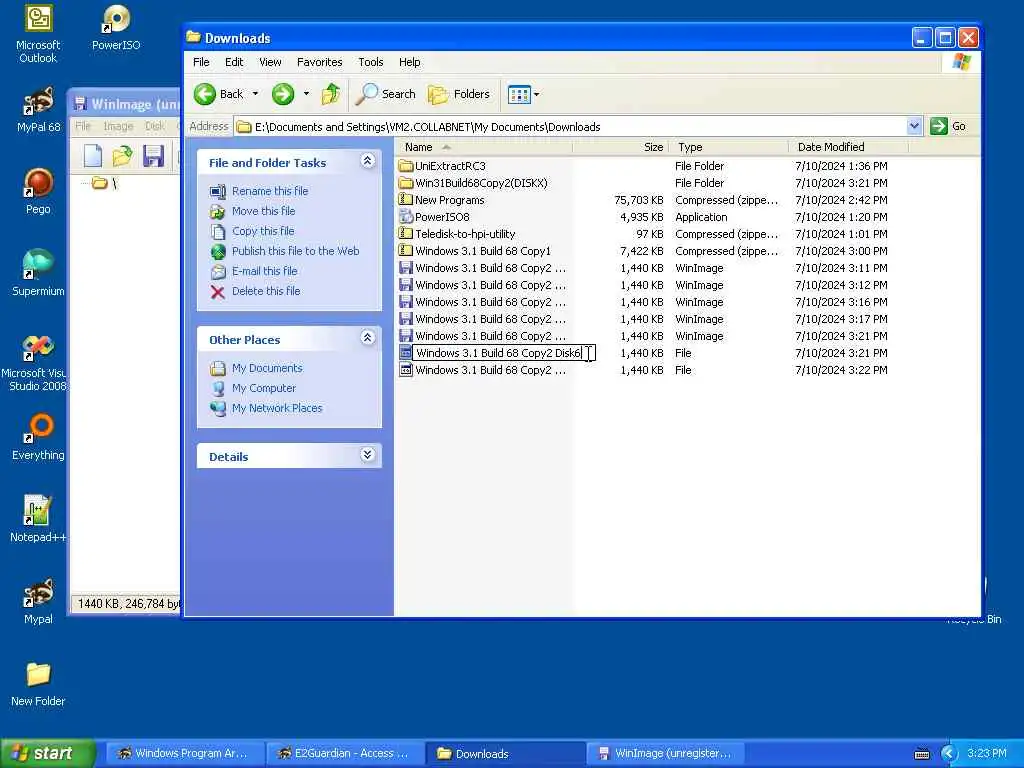This screenshot has width=1024, height=768.
Task: Click inside the Address path field
Action: 570,127
